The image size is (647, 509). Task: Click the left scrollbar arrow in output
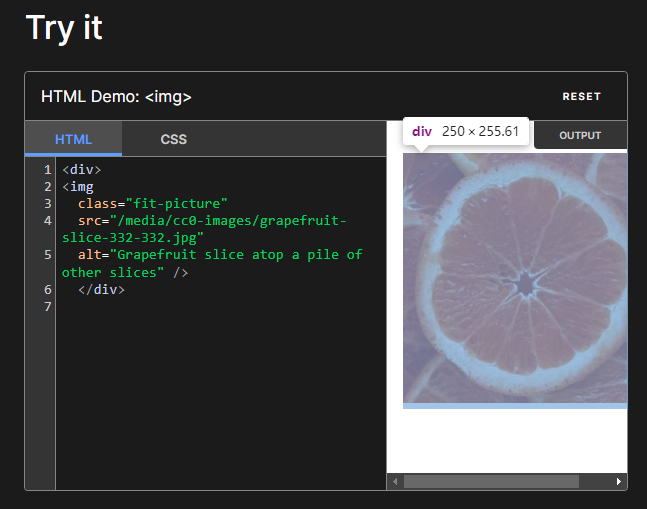click(x=395, y=482)
